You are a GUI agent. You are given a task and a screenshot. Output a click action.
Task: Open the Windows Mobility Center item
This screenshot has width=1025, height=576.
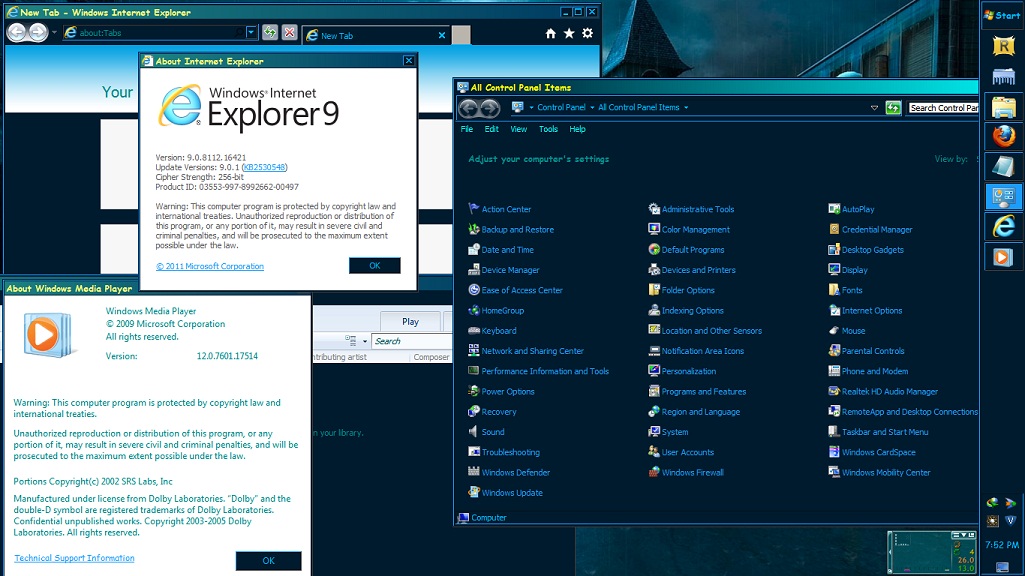[x=879, y=472]
